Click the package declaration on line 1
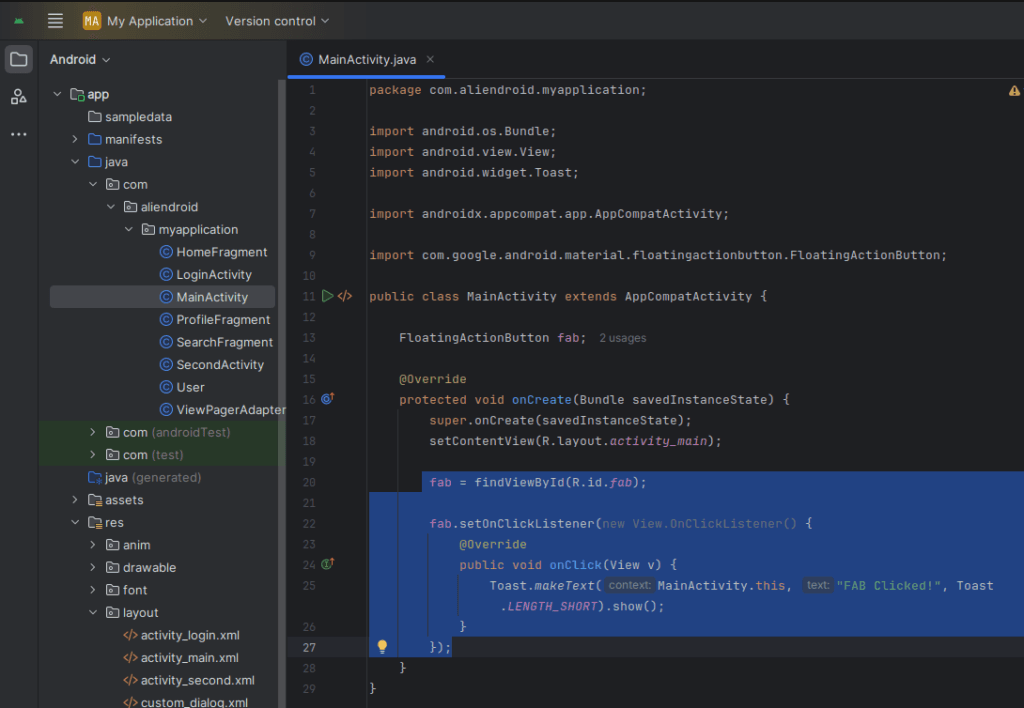This screenshot has width=1024, height=708. pos(507,90)
